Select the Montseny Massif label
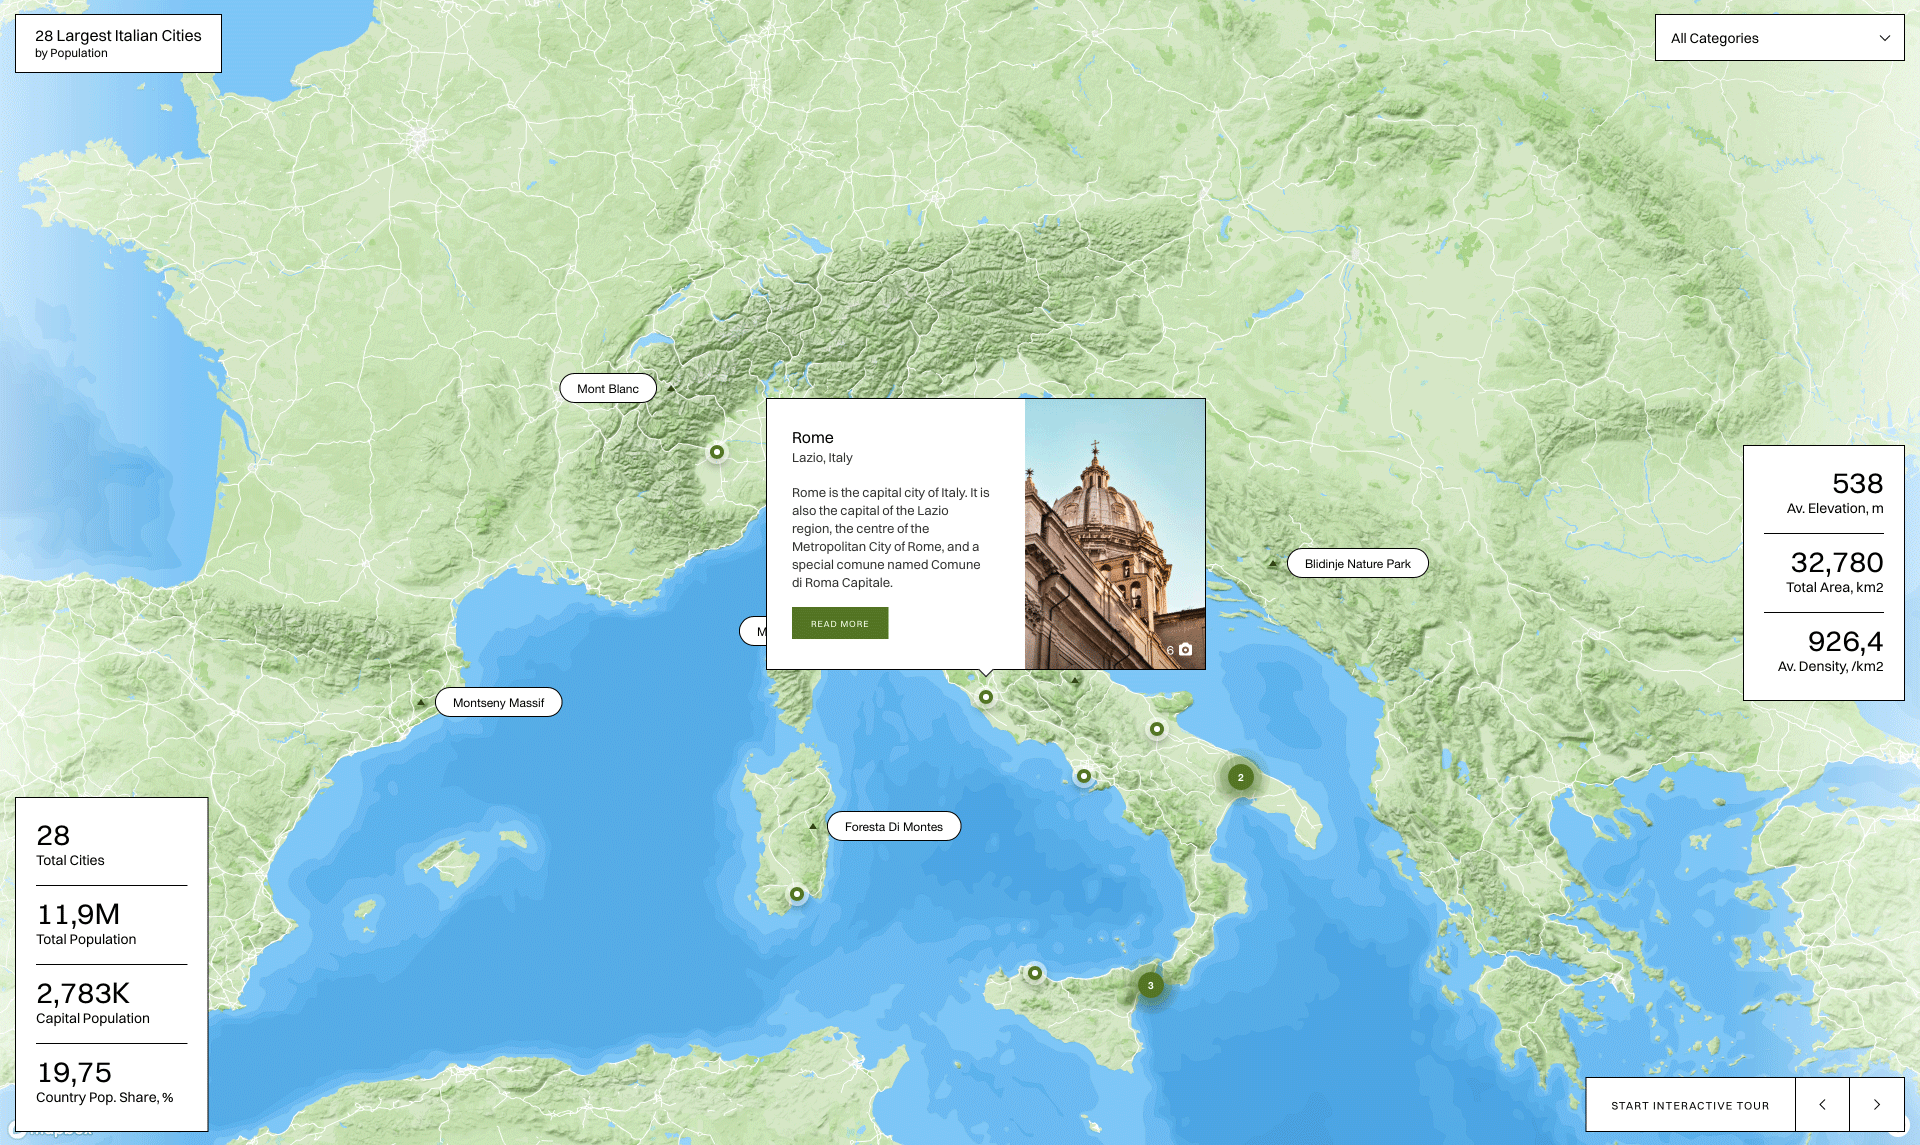The height and width of the screenshot is (1145, 1920). click(498, 703)
